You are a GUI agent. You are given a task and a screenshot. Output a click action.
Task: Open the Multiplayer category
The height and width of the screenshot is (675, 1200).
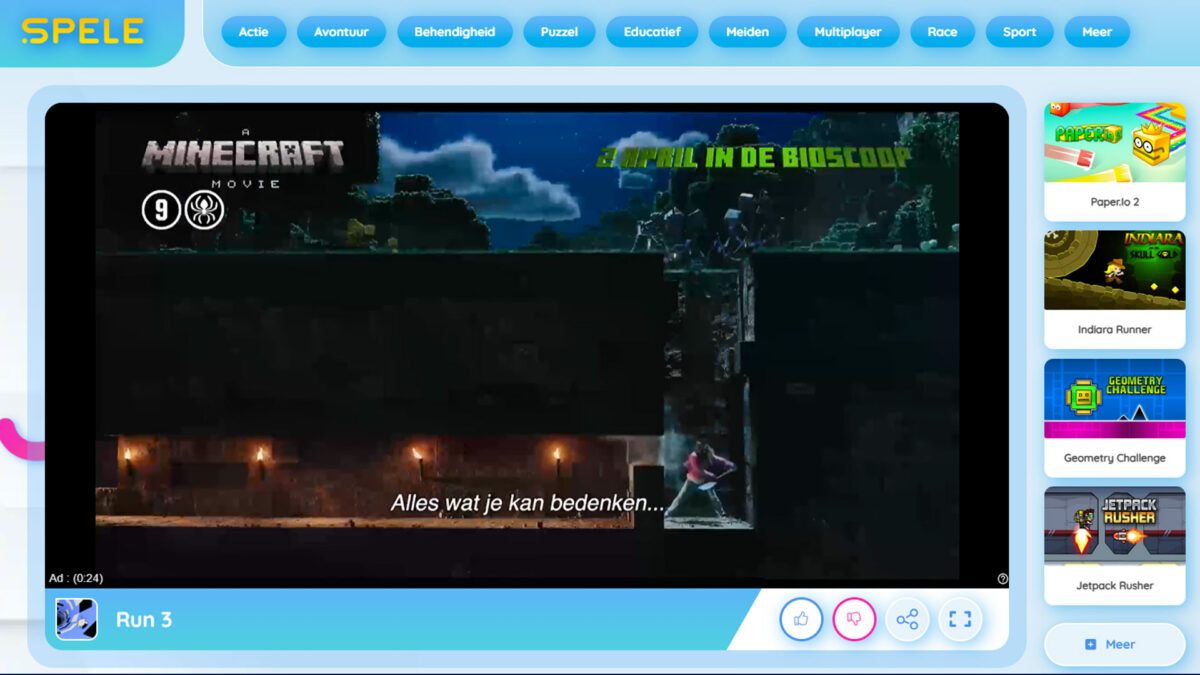pyautogui.click(x=848, y=32)
